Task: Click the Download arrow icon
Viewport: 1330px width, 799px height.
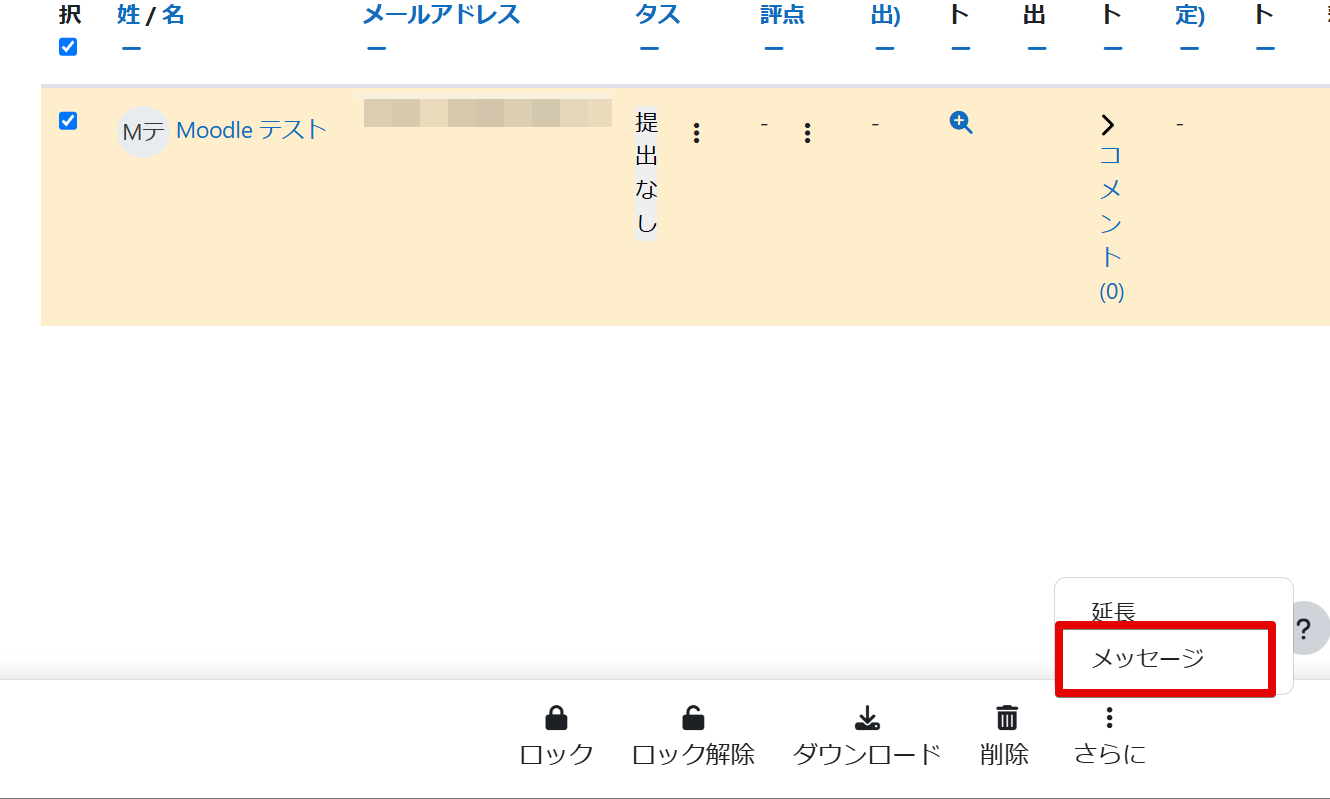Action: point(866,716)
